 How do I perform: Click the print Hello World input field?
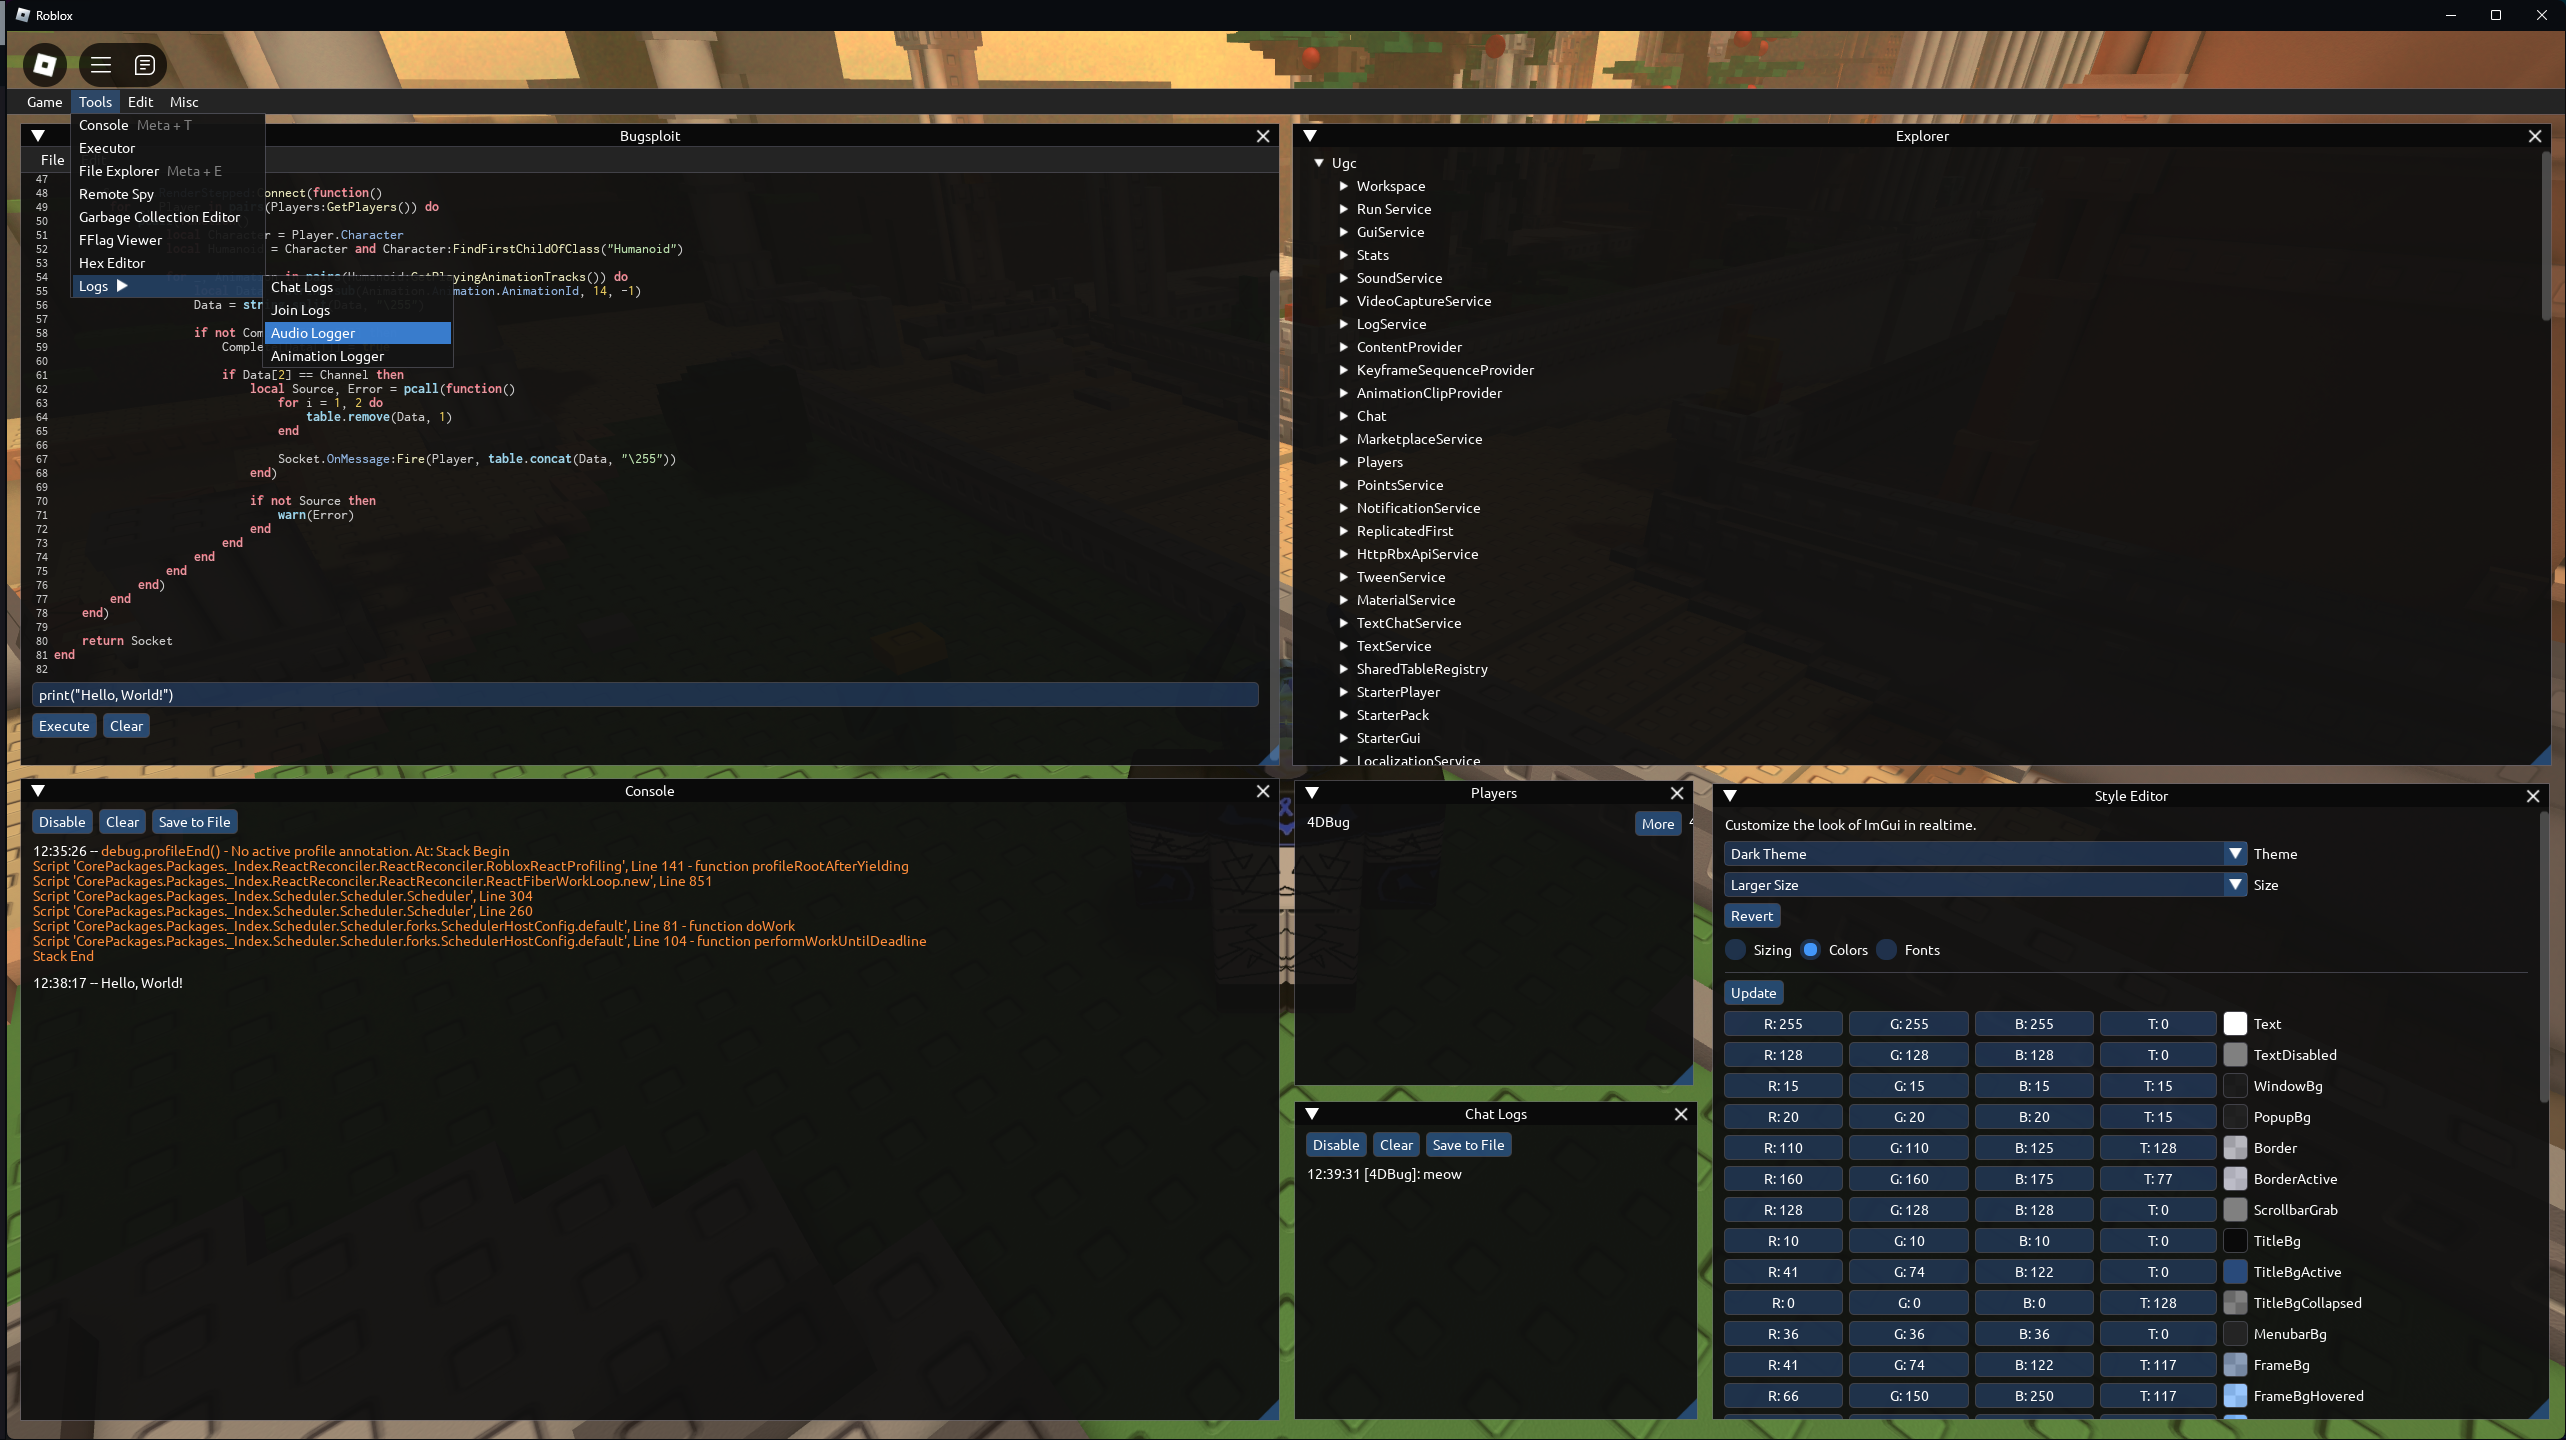pos(644,695)
